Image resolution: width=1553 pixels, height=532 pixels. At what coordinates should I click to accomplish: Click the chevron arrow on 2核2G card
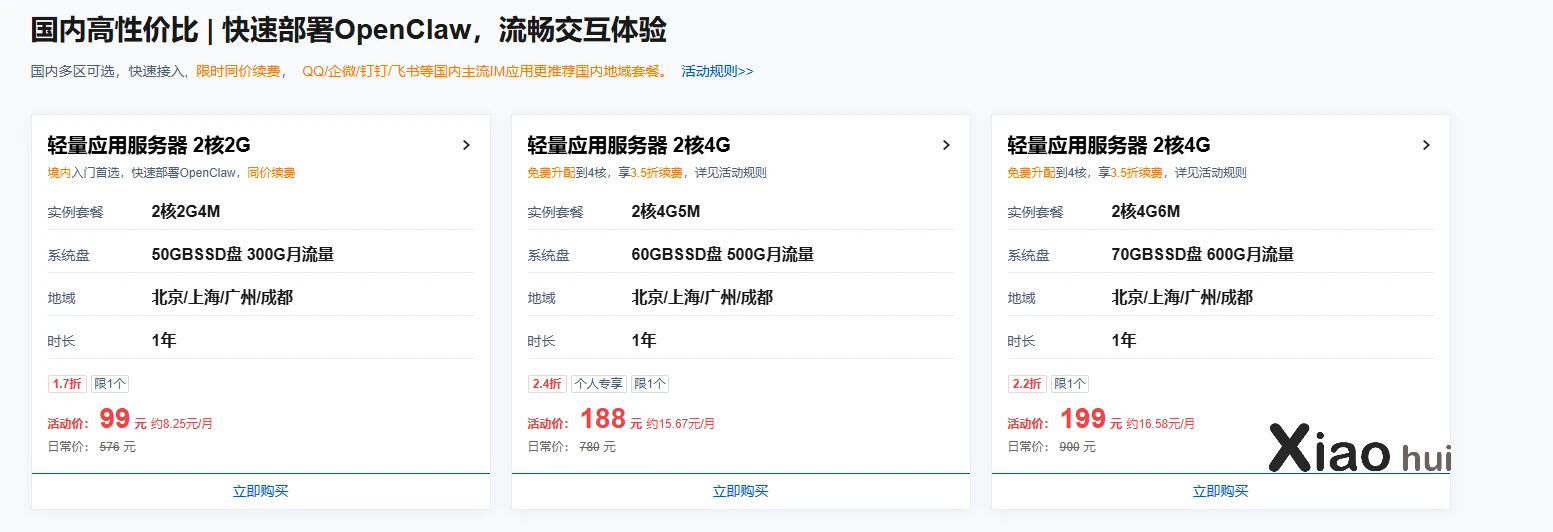(x=466, y=146)
